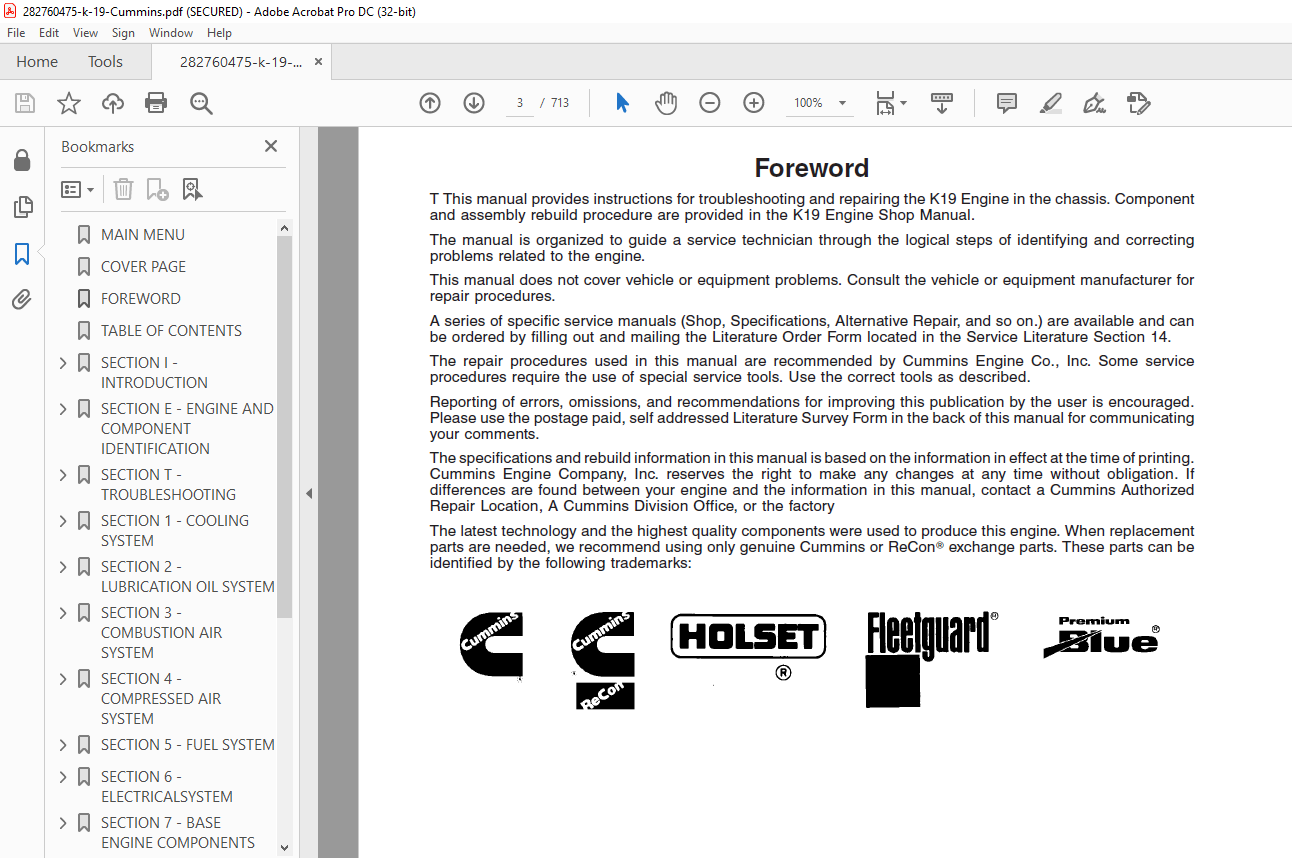
Task: Open the View menu
Action: (86, 33)
